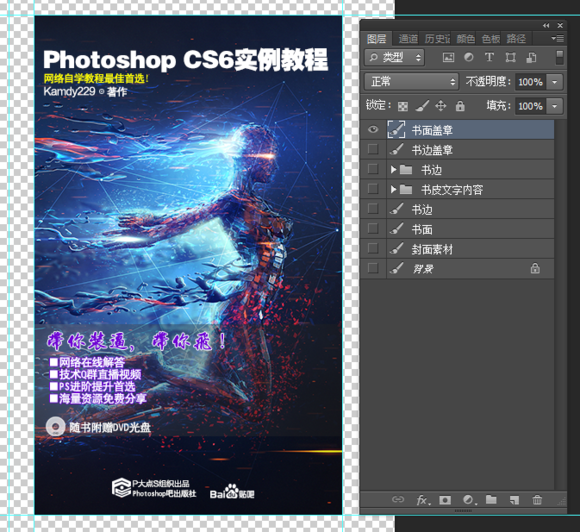580x532 pixels.
Task: Switch to the 颜色 tab
Action: tap(465, 38)
